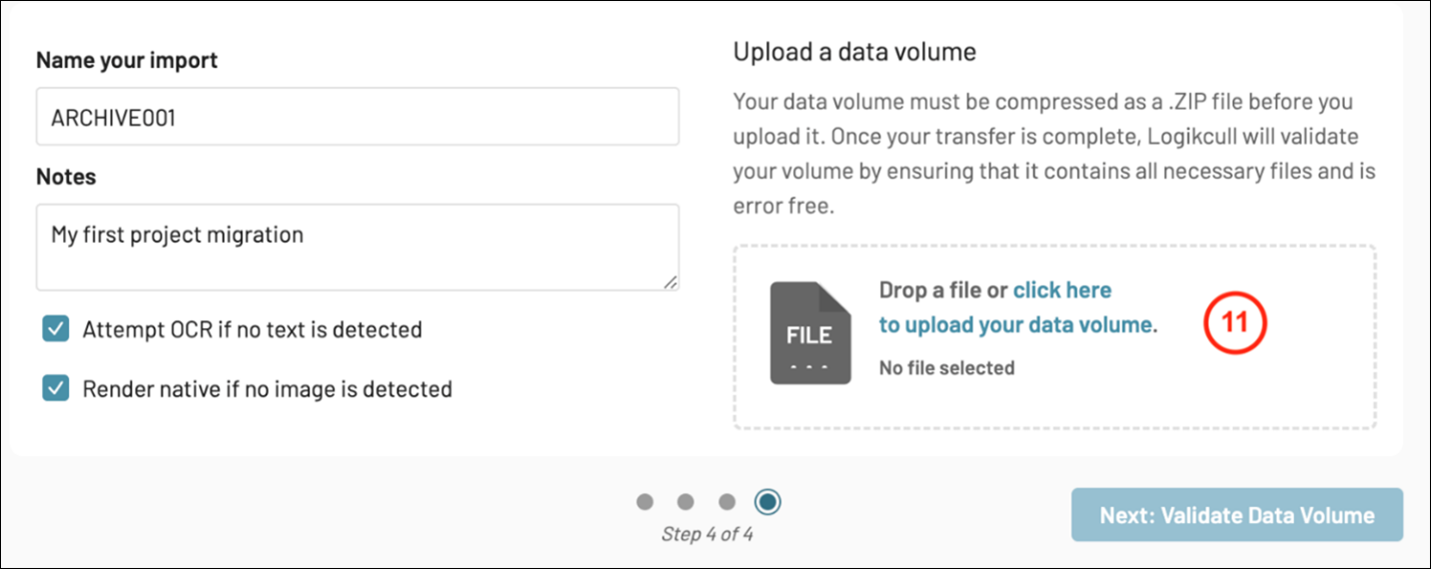
Task: Uncheck the Attempt OCR checkbox
Action: coord(55,329)
